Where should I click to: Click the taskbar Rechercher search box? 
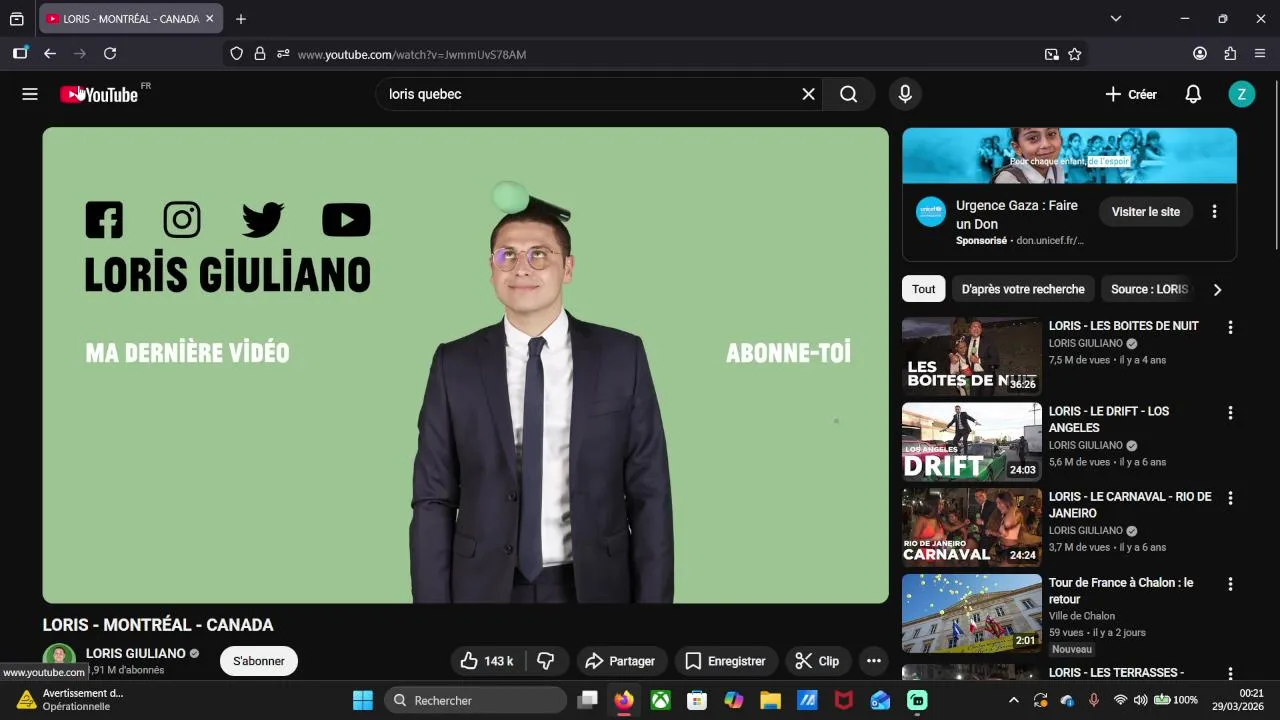click(475, 700)
